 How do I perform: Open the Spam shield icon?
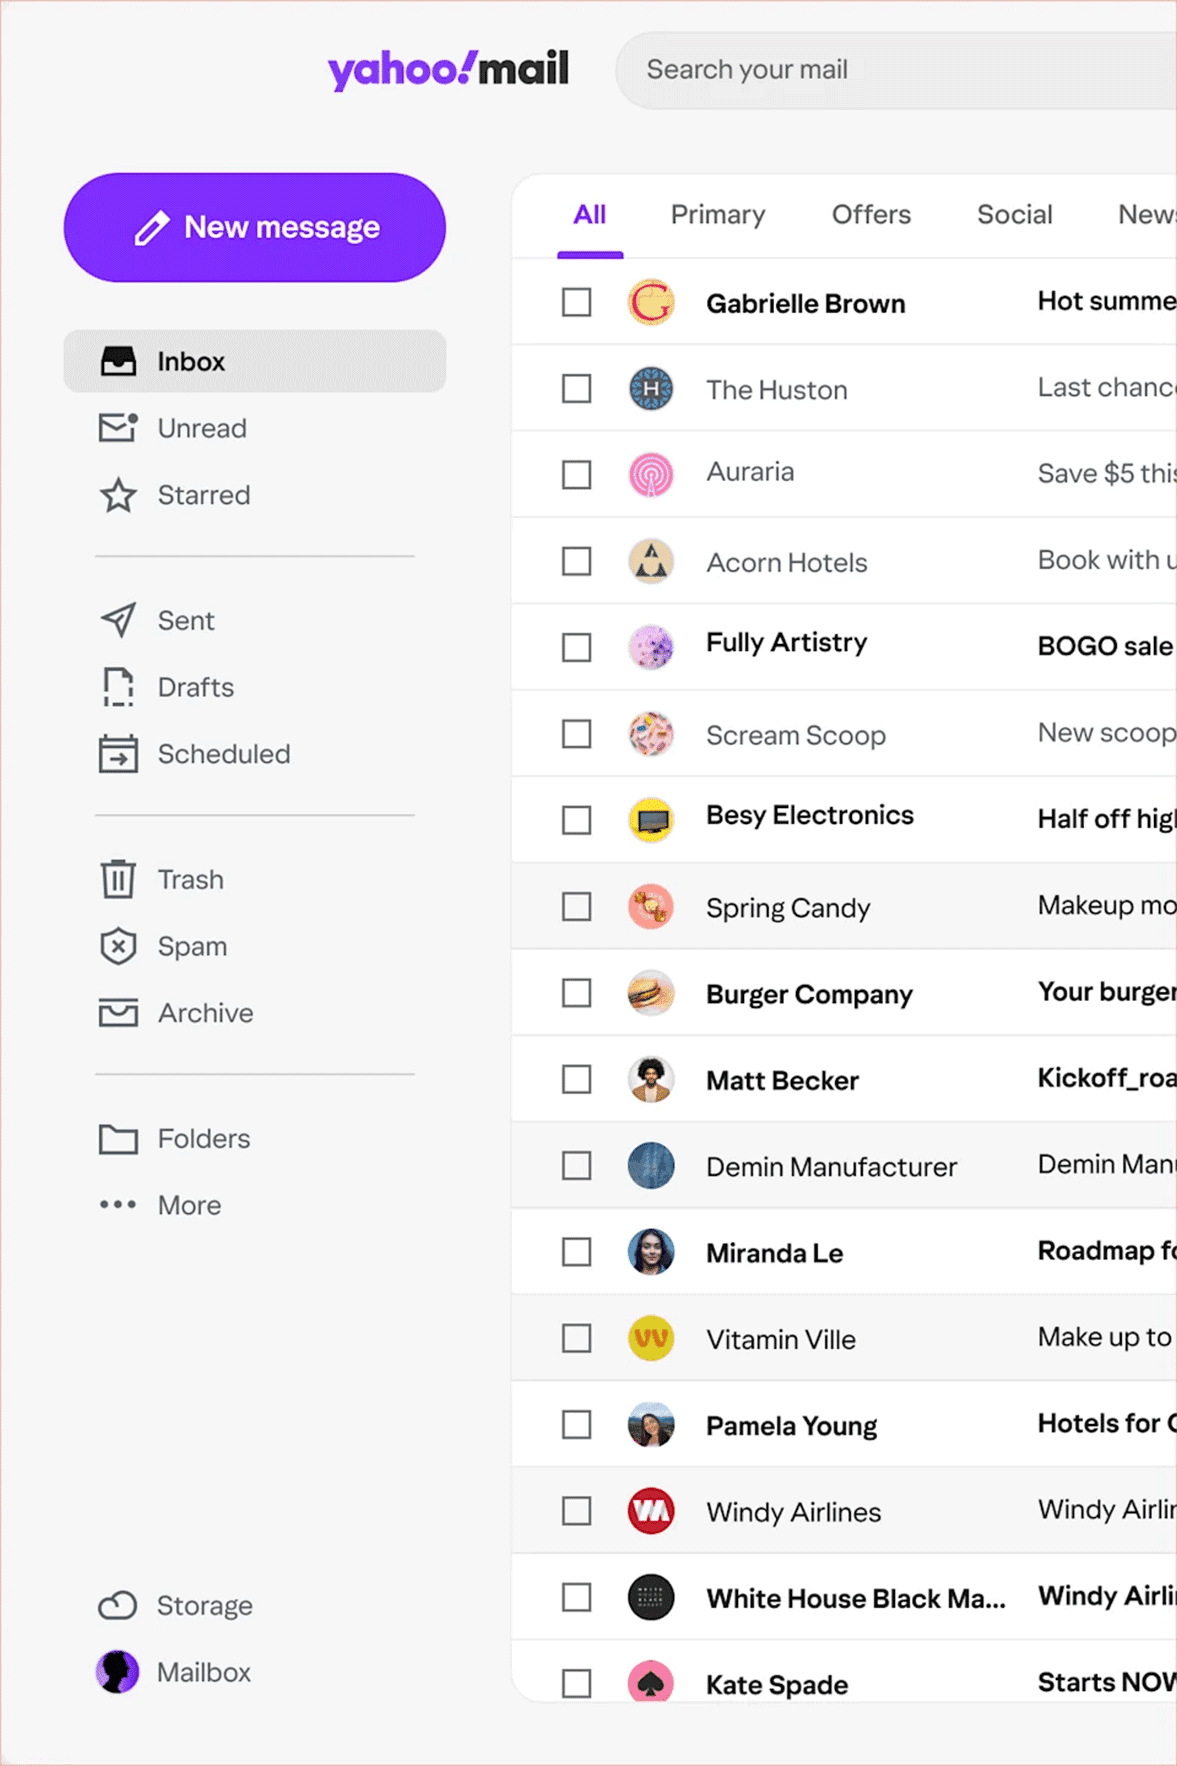118,946
